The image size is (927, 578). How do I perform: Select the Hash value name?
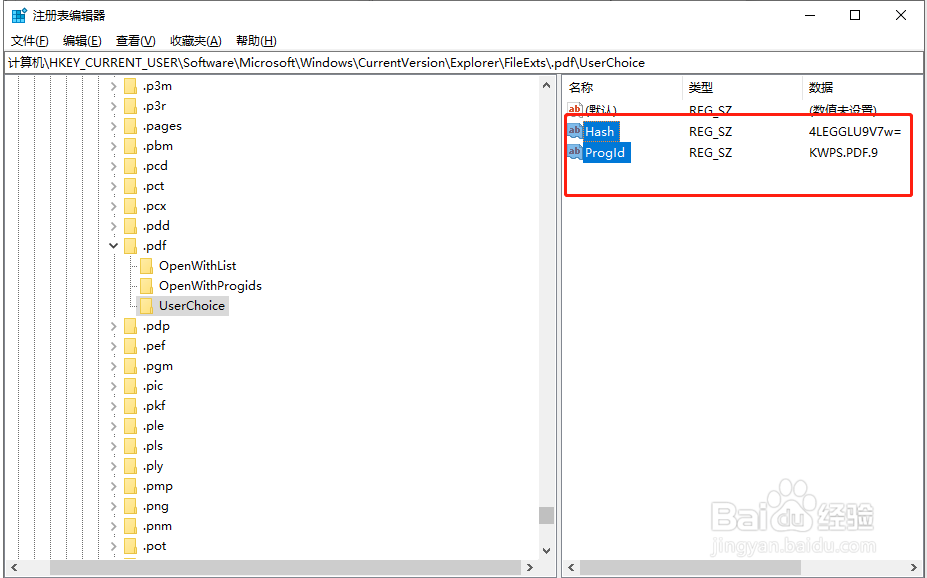[599, 132]
